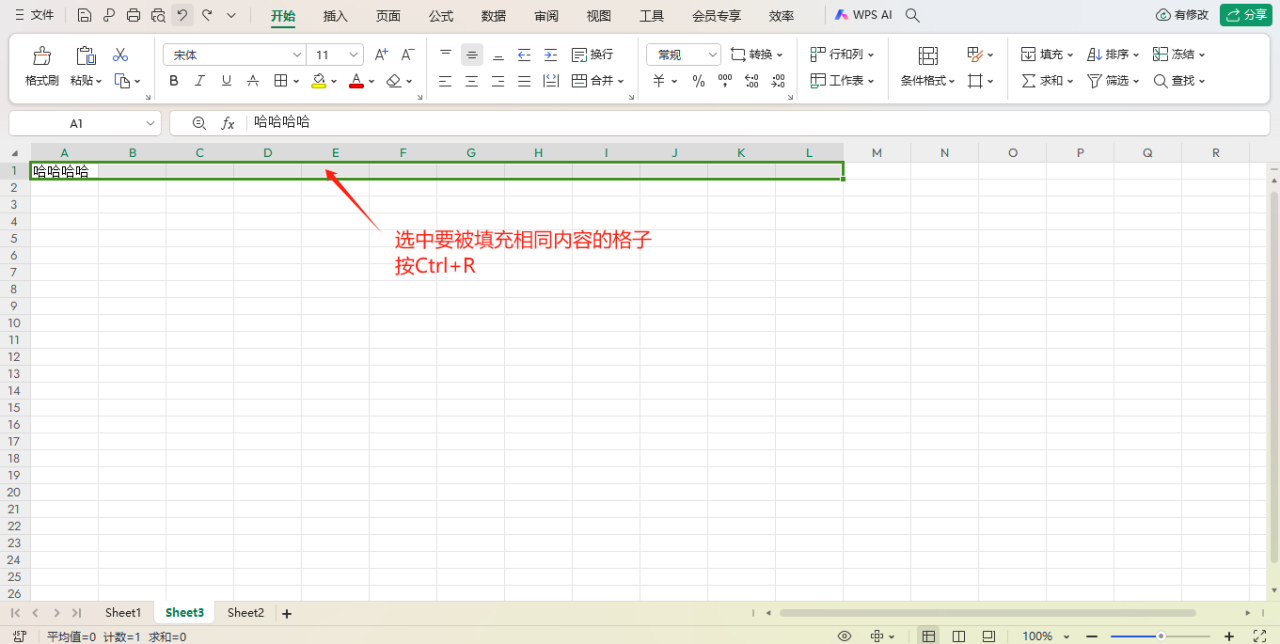
Task: Align text left horizontally
Action: (446, 81)
